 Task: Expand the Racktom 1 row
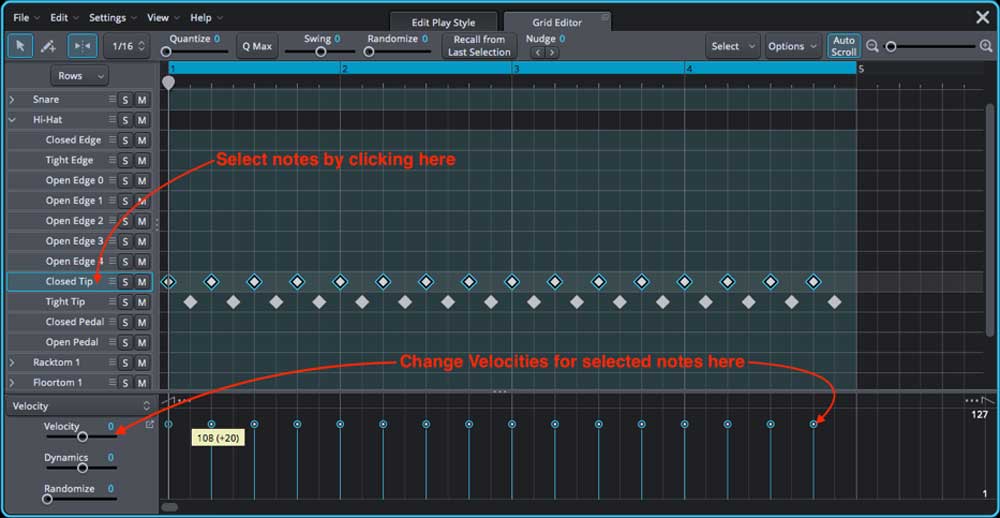[12, 362]
